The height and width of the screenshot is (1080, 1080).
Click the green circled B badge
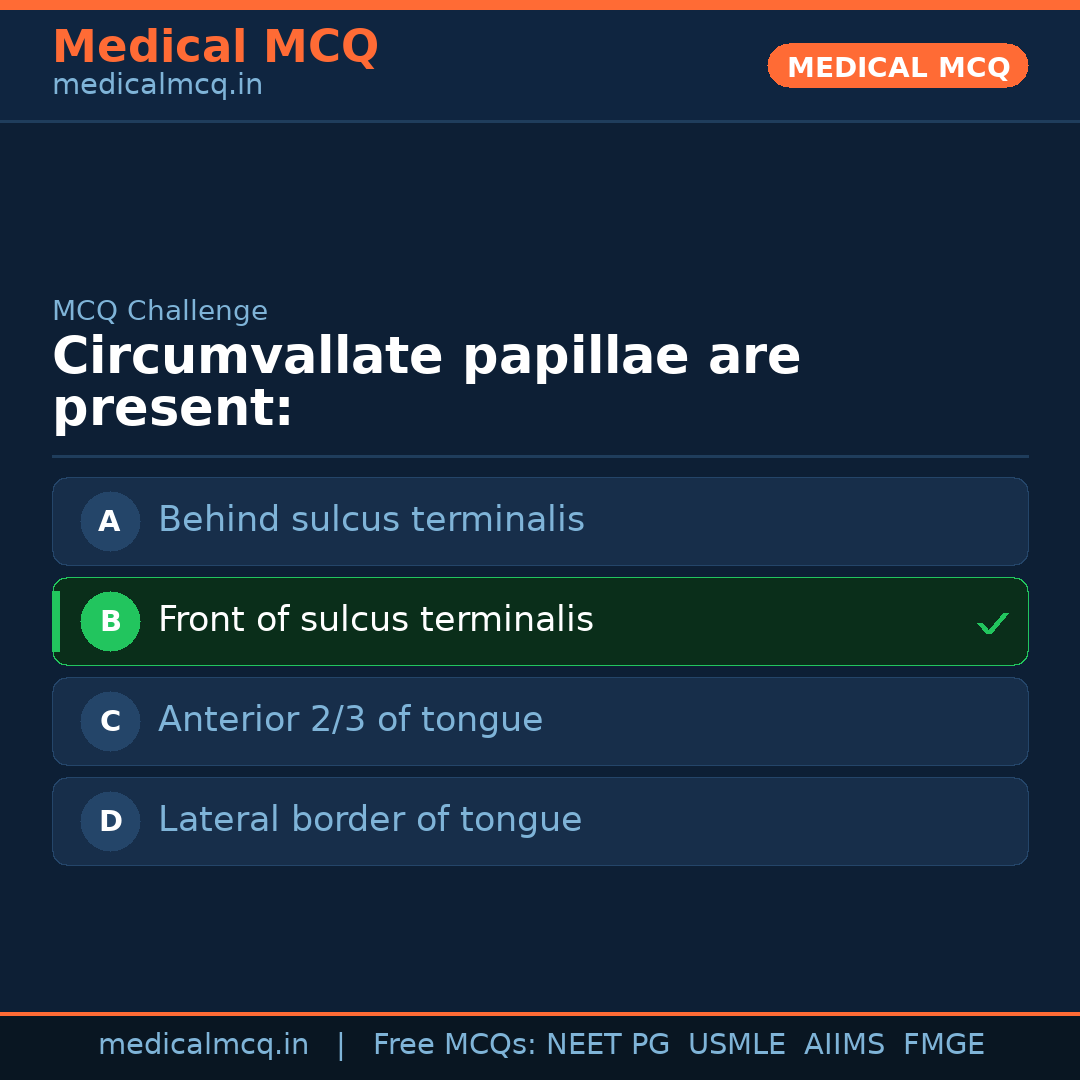tap(110, 621)
